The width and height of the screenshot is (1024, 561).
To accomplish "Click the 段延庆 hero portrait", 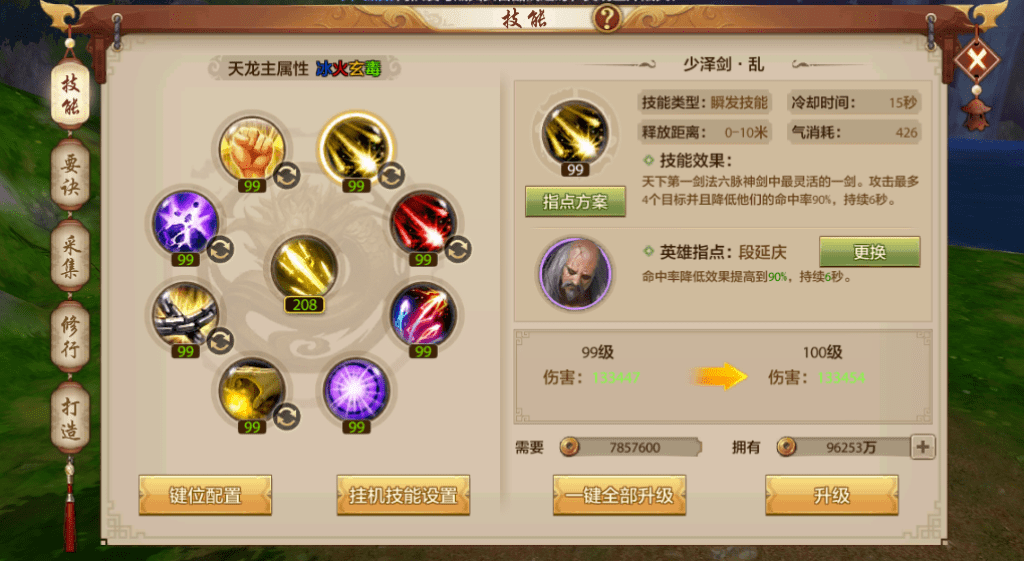I will point(575,273).
